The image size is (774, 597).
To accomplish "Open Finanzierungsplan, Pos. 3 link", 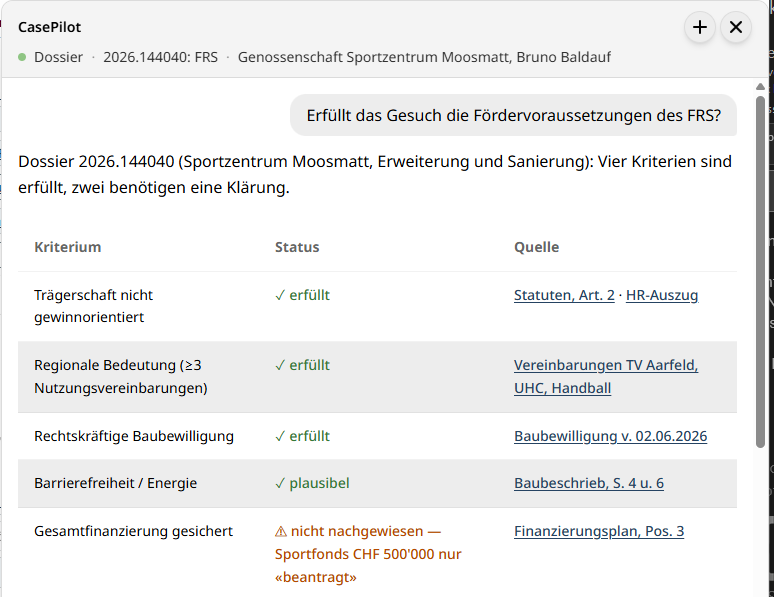I will pos(599,531).
